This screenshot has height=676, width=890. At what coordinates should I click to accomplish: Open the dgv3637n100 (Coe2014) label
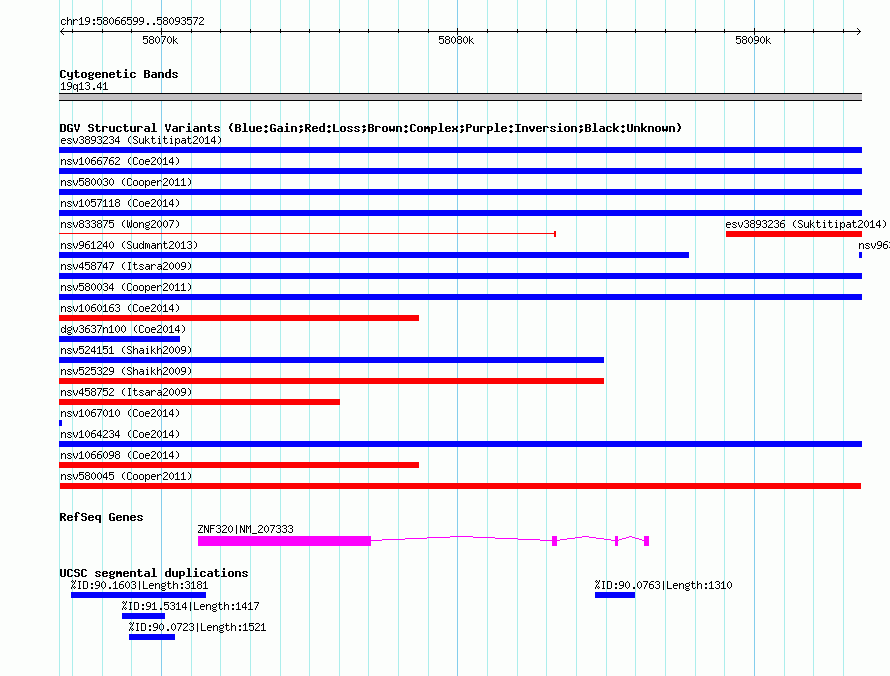(123, 329)
